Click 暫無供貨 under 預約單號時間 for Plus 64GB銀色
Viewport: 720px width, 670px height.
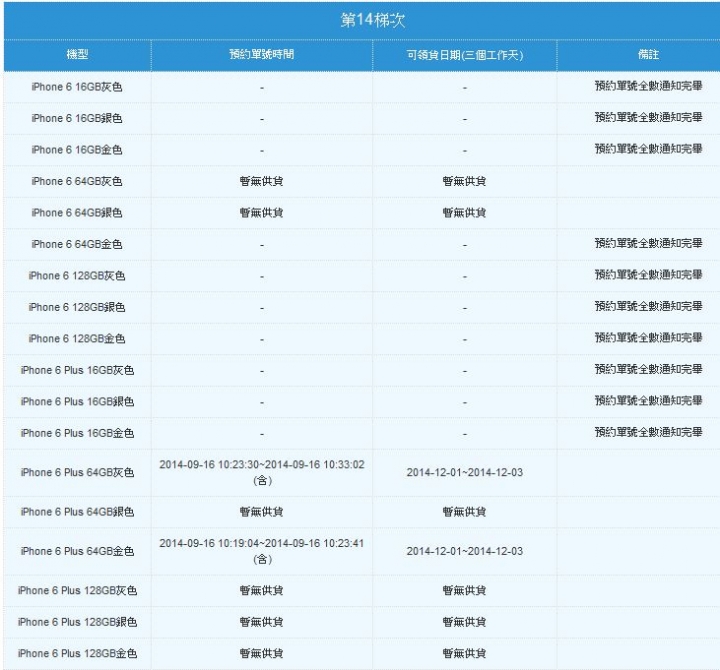[262, 512]
